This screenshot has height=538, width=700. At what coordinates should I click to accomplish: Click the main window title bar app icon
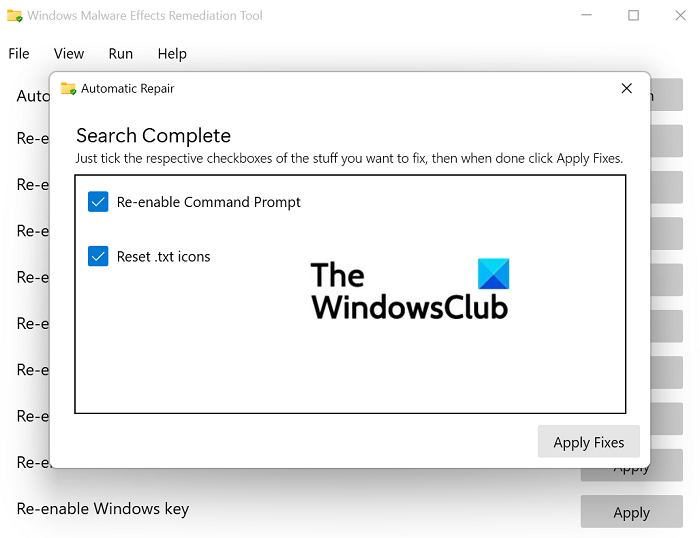15,16
